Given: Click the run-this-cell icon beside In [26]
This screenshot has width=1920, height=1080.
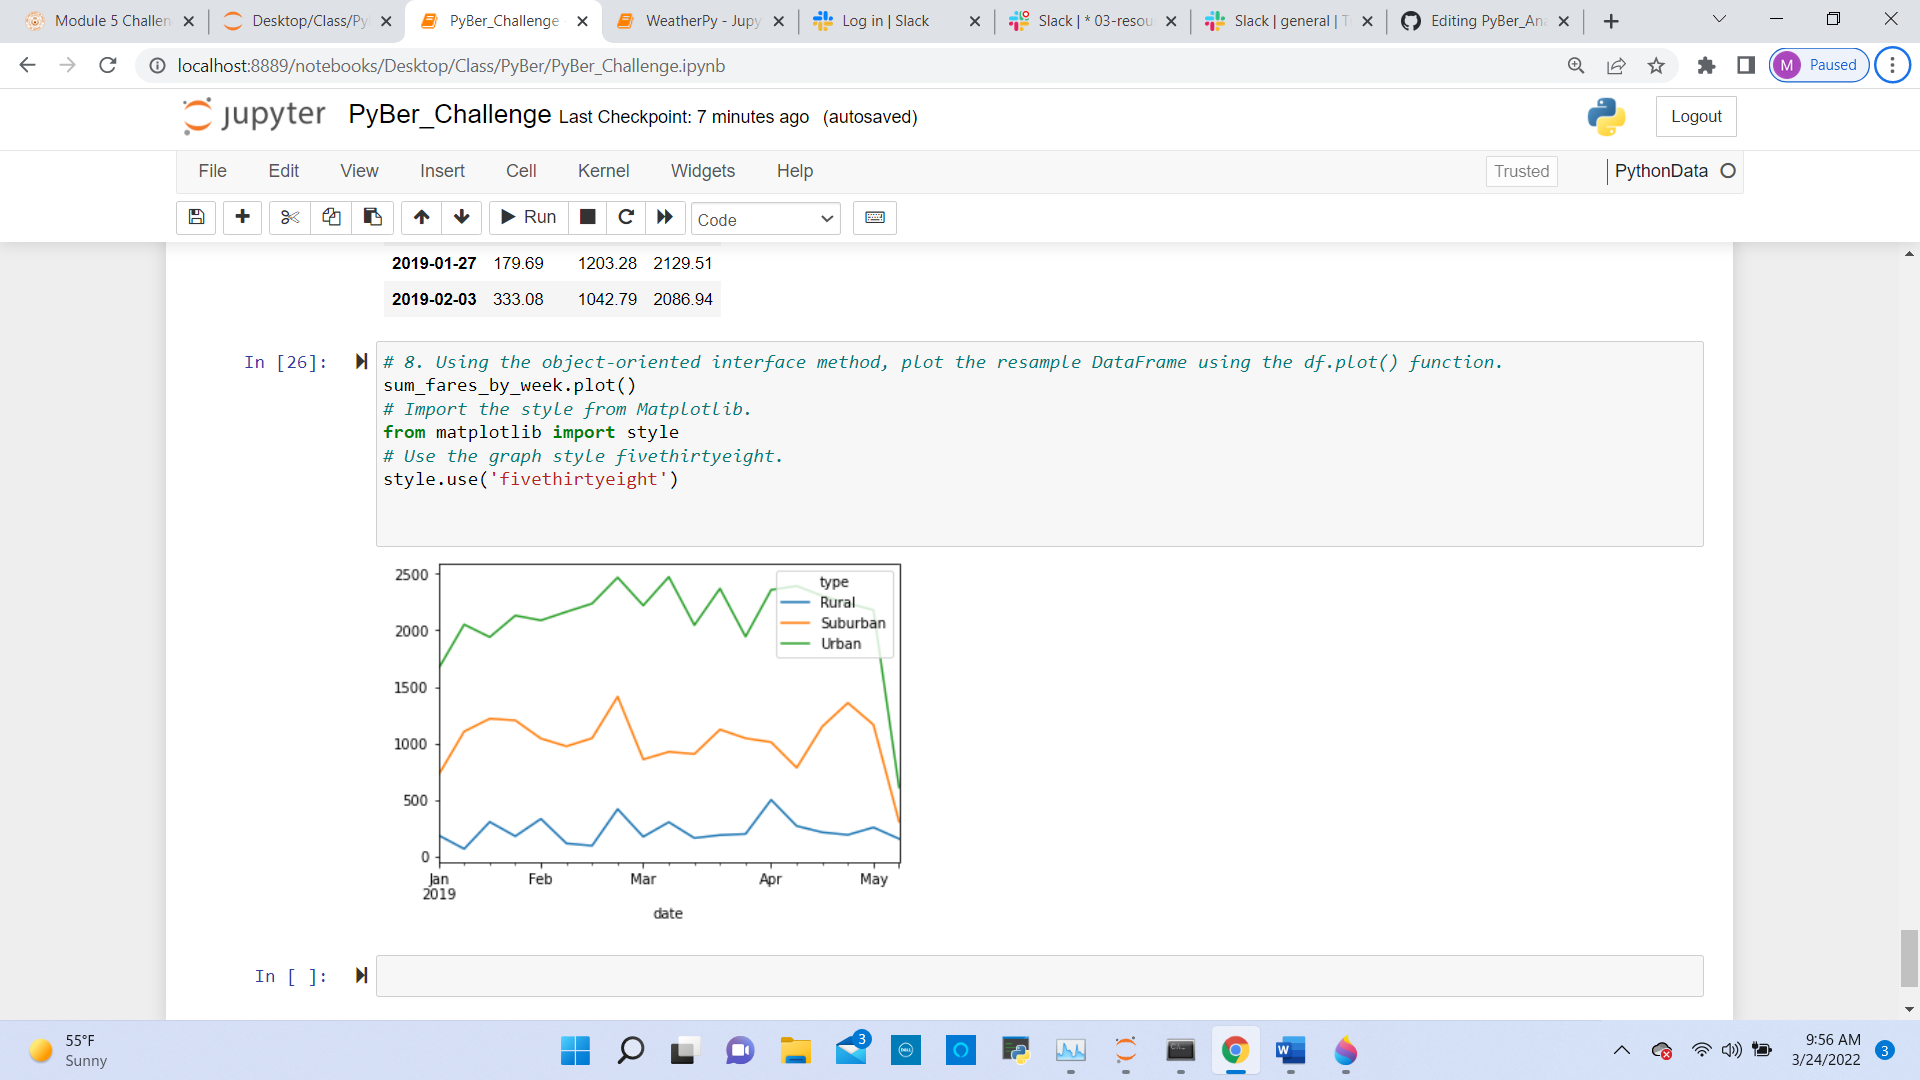Looking at the screenshot, I should (361, 361).
